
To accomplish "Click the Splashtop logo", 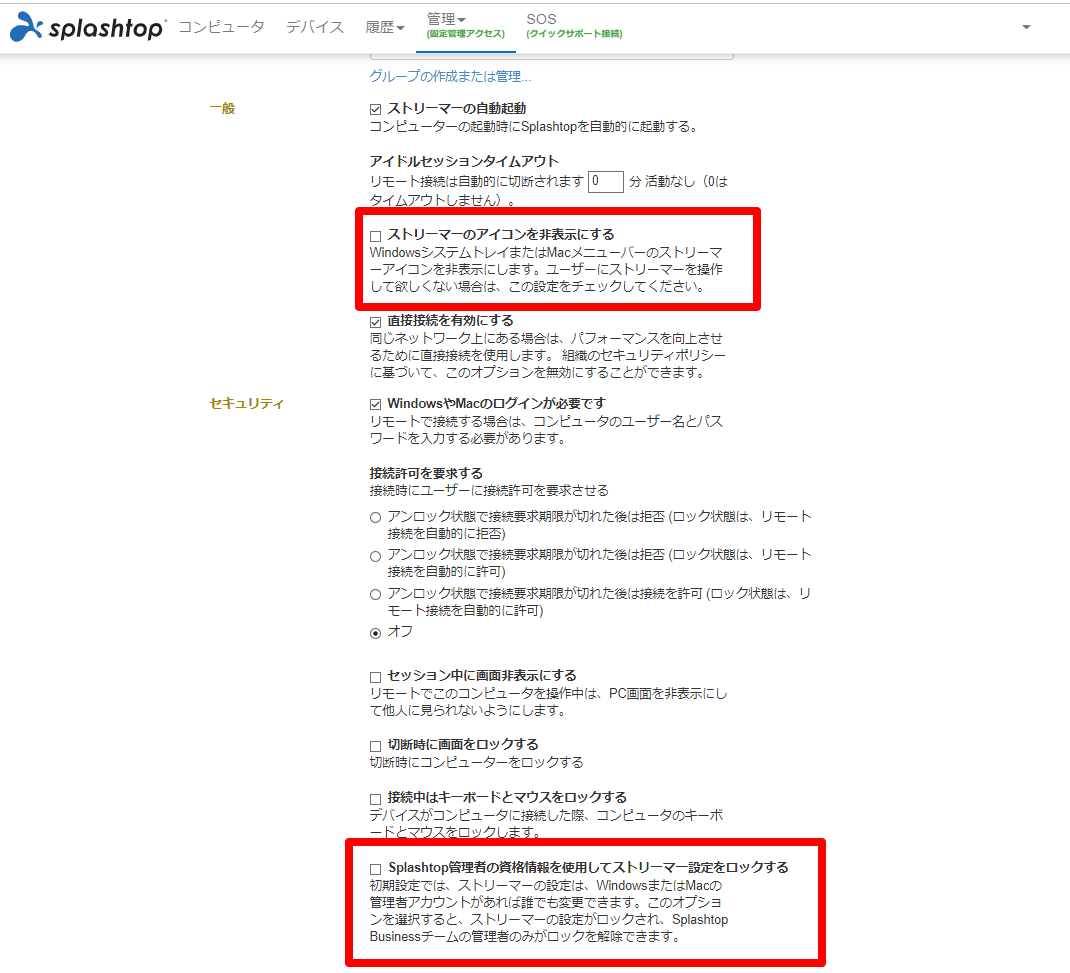I will tap(87, 27).
